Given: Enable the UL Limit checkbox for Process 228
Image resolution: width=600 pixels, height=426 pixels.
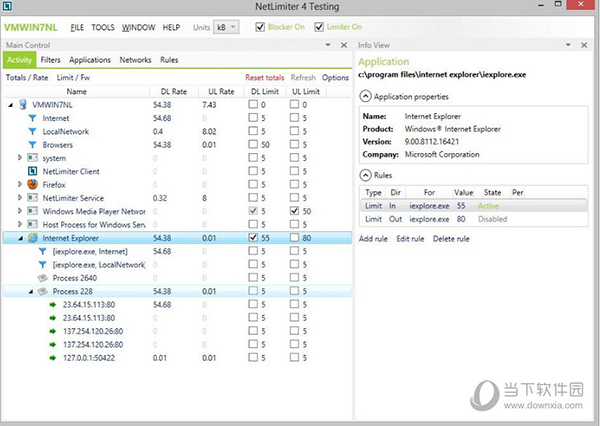Looking at the screenshot, I should click(294, 291).
